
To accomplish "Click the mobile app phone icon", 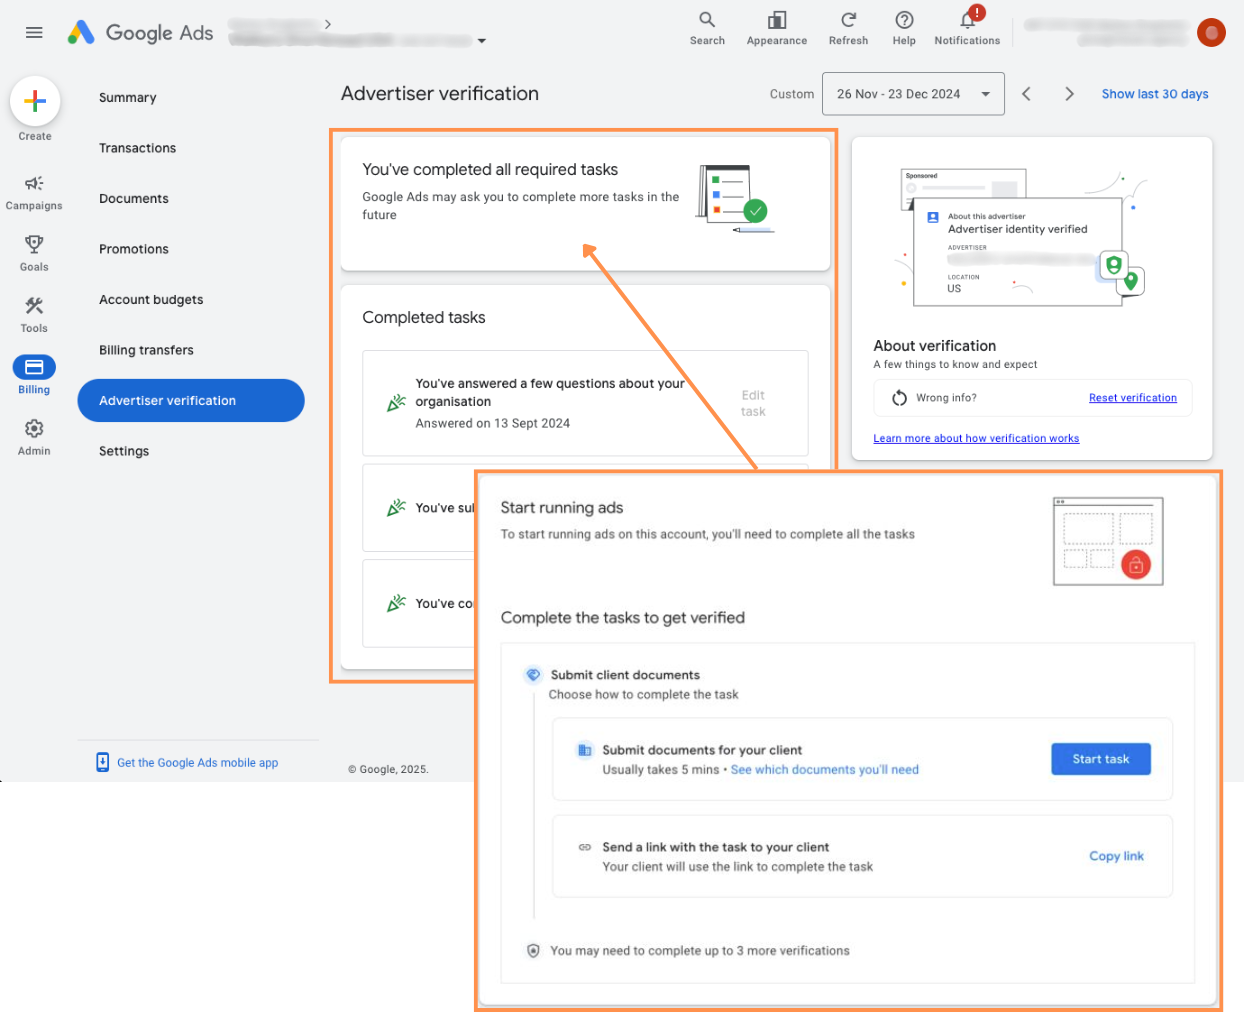I will pyautogui.click(x=102, y=762).
